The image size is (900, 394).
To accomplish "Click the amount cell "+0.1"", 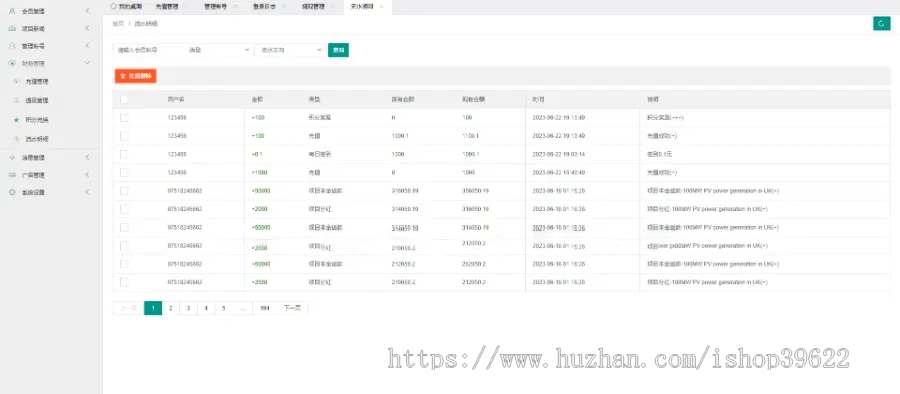I will tap(257, 154).
